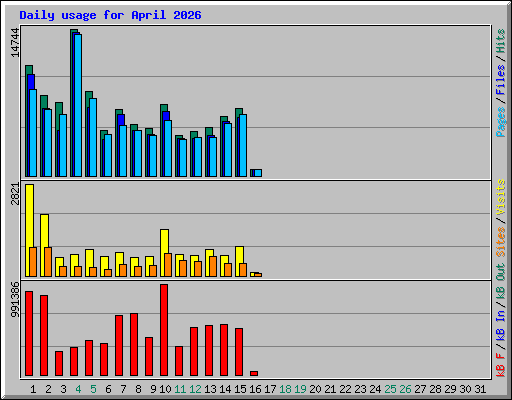The width and height of the screenshot is (512, 400).
Task: Click the 'Pages' legend label
Action: (x=501, y=122)
